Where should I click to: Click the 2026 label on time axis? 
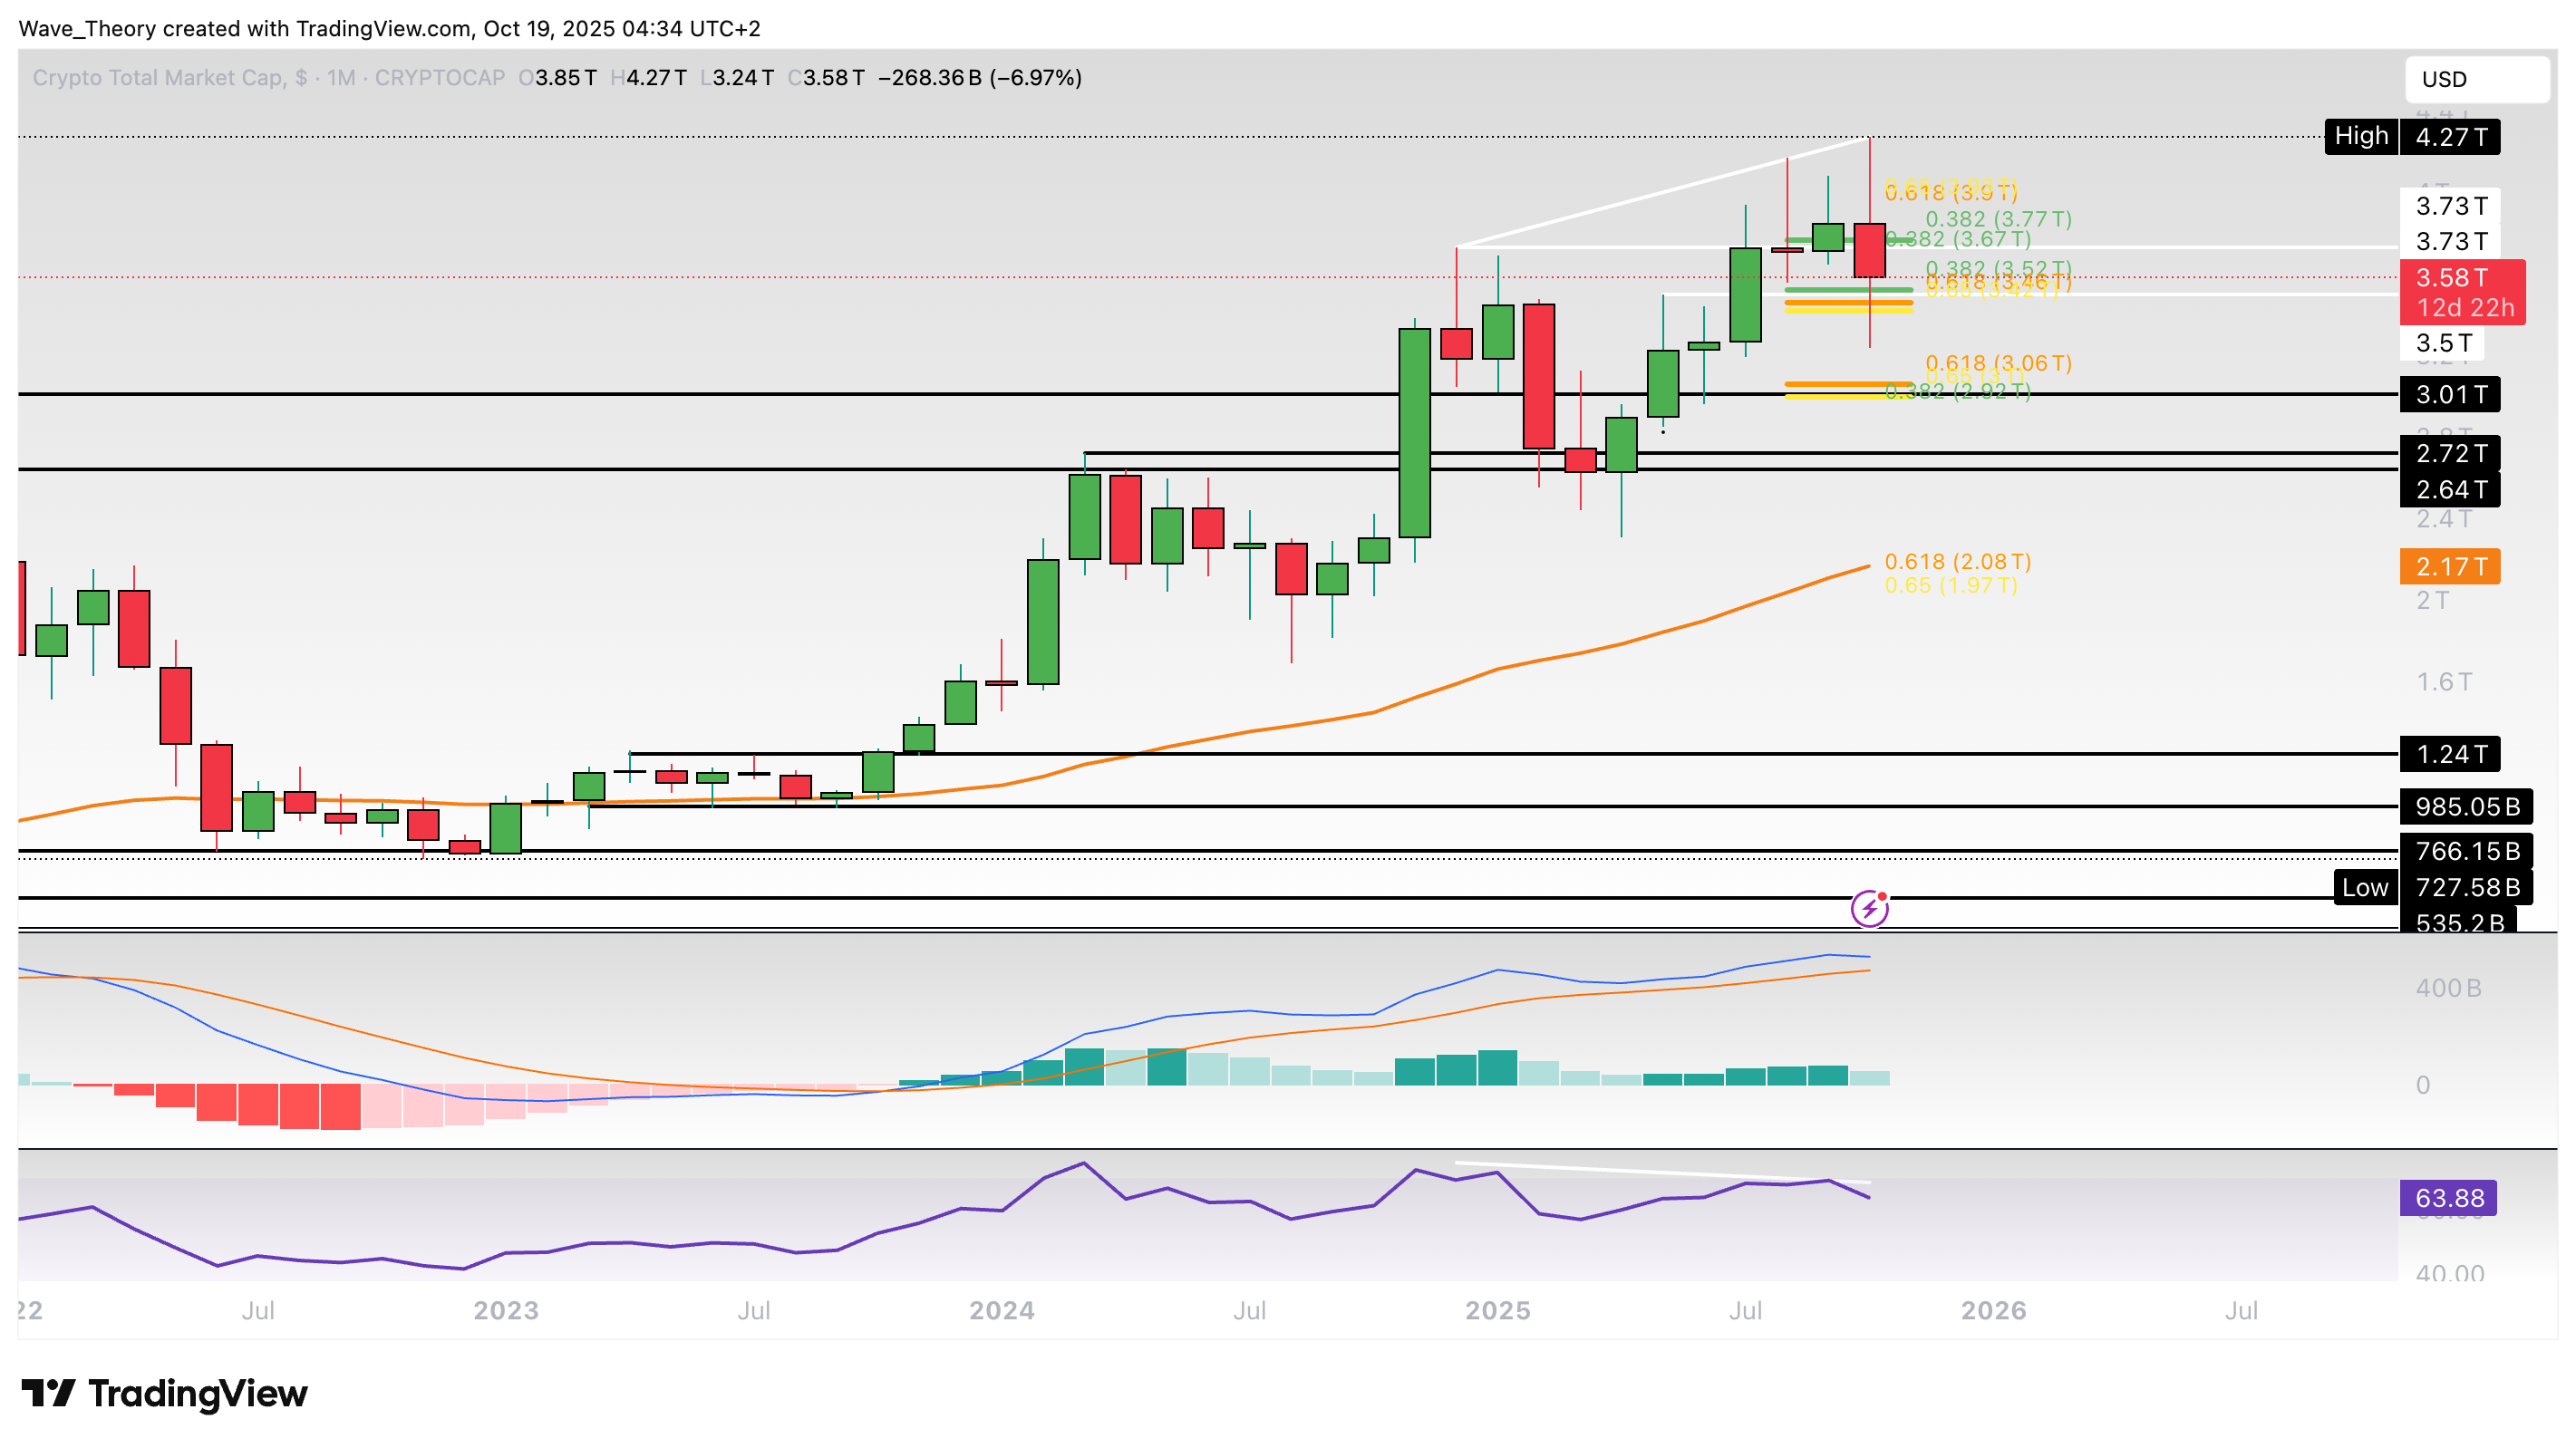pos(1993,1310)
